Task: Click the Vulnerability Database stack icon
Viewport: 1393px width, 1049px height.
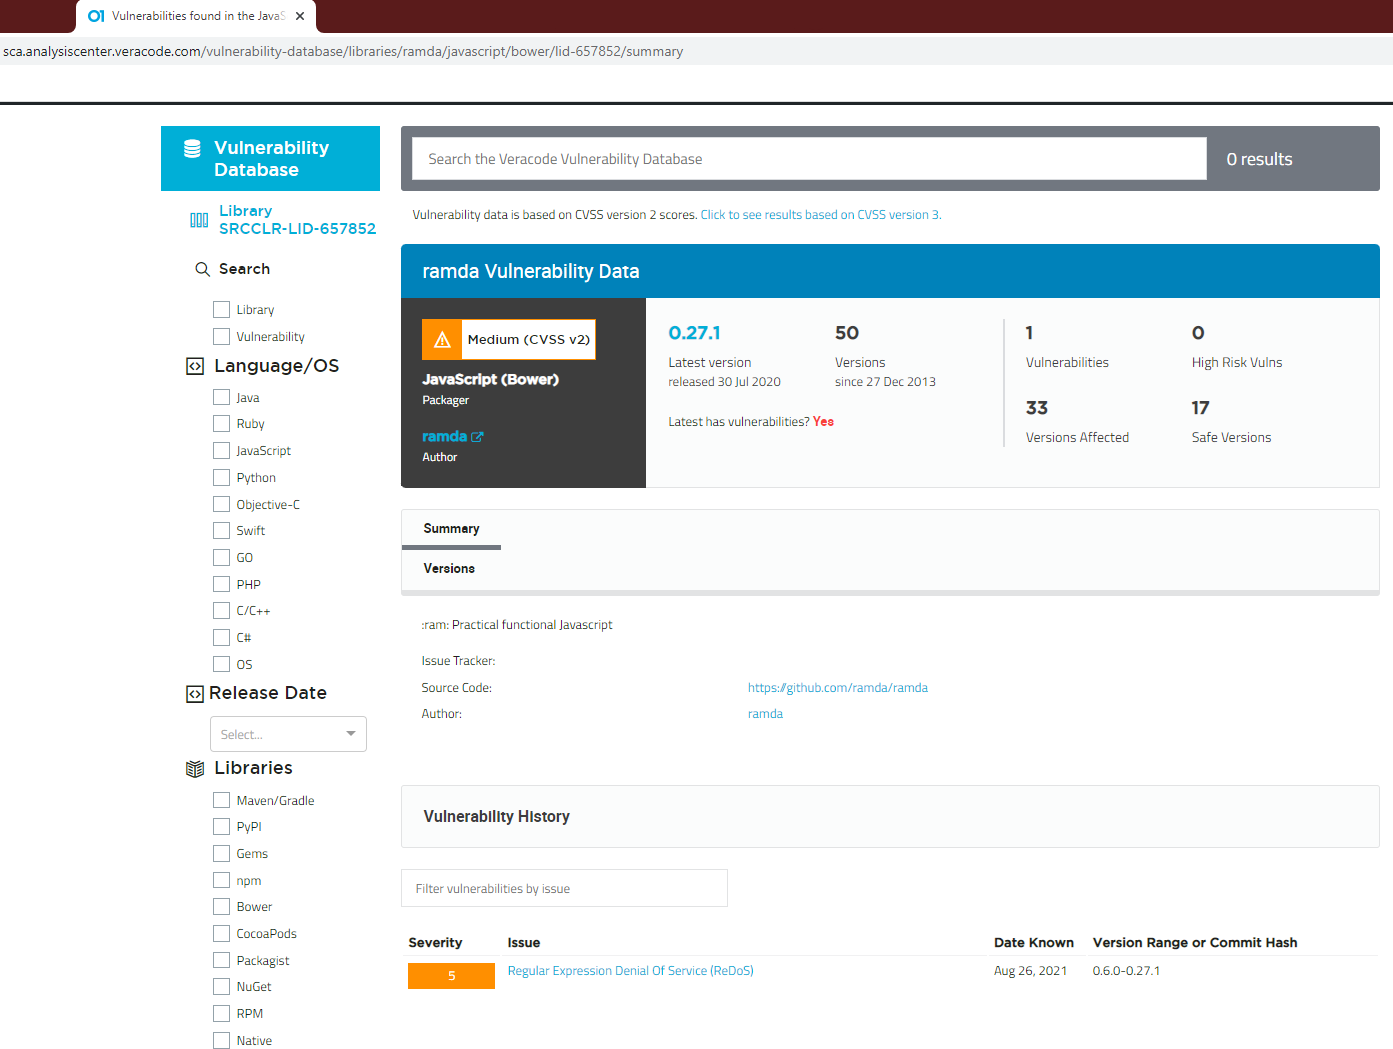Action: (x=192, y=149)
